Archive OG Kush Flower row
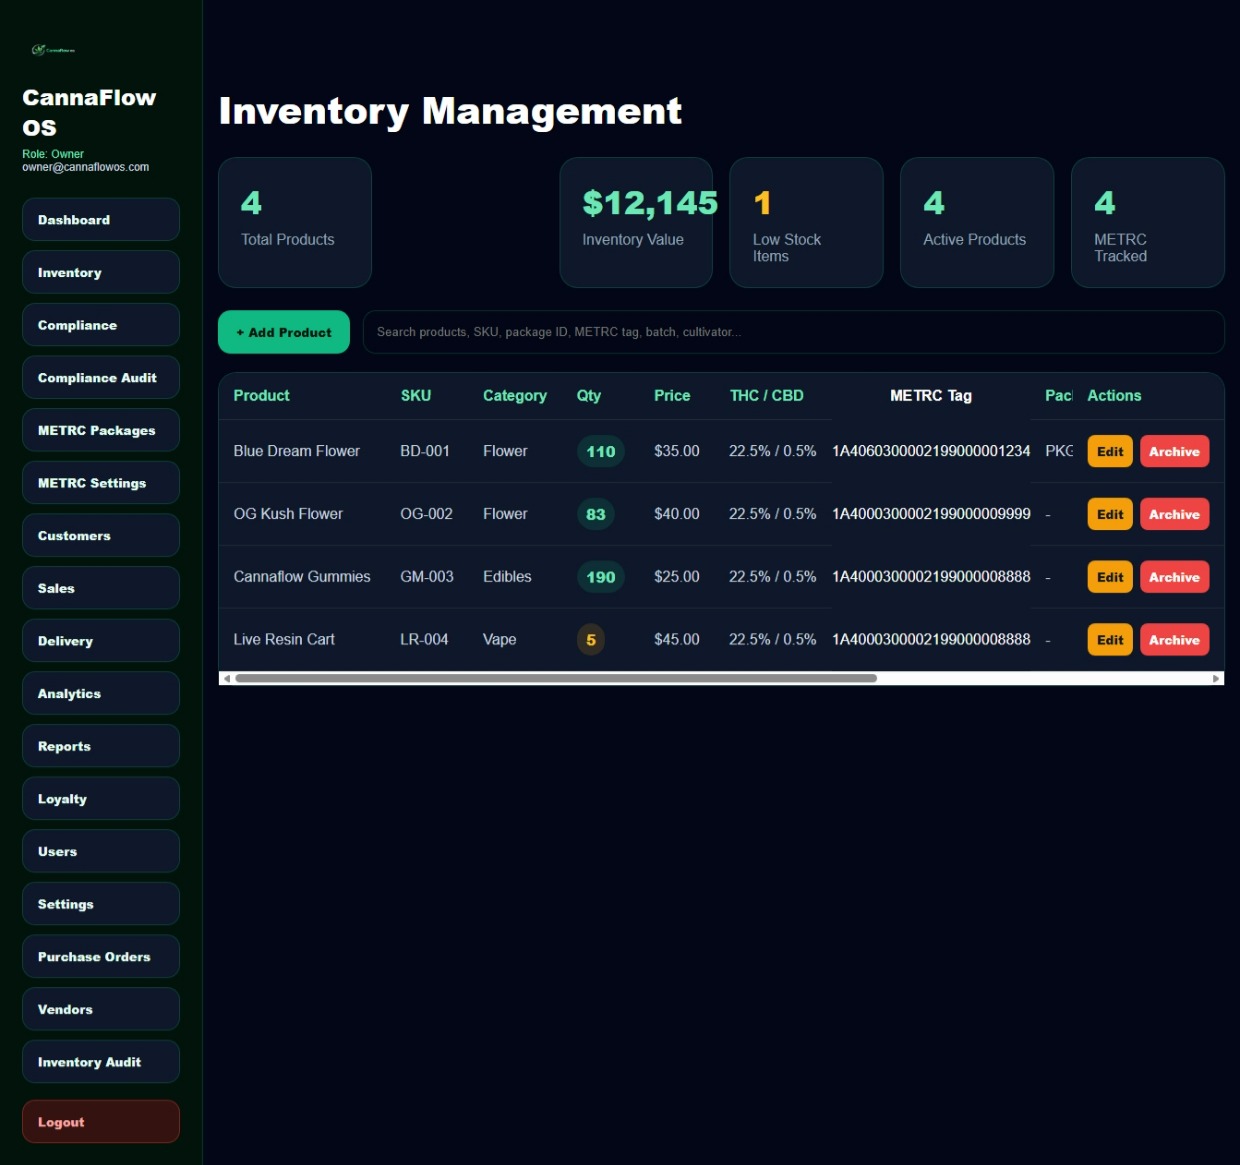This screenshot has width=1240, height=1165. pos(1175,514)
